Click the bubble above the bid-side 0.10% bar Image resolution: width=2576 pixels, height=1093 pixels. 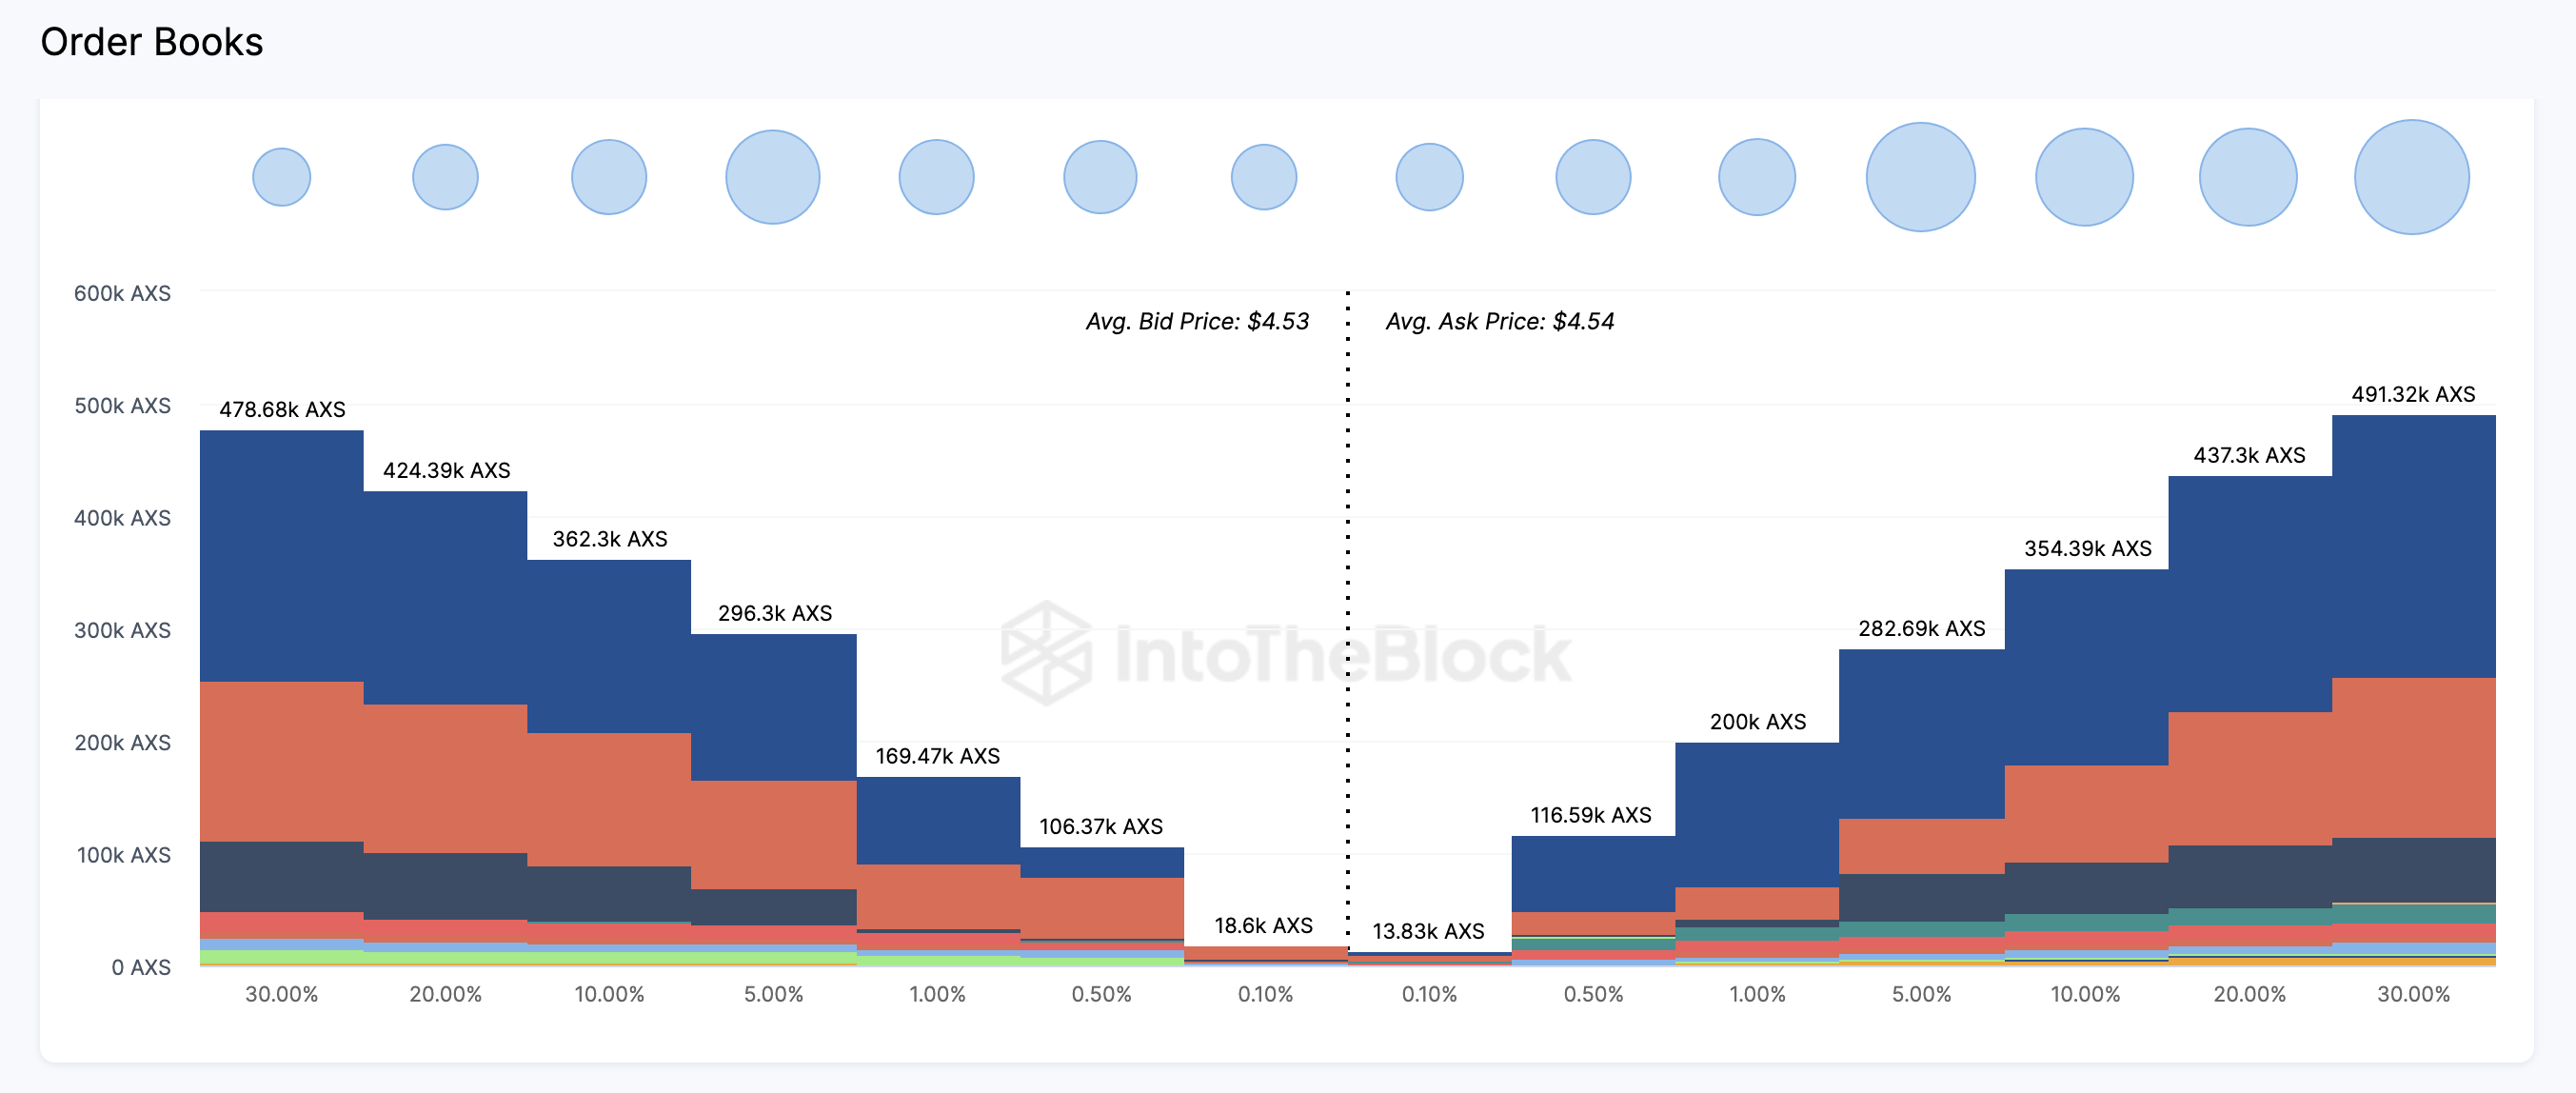[x=1263, y=177]
